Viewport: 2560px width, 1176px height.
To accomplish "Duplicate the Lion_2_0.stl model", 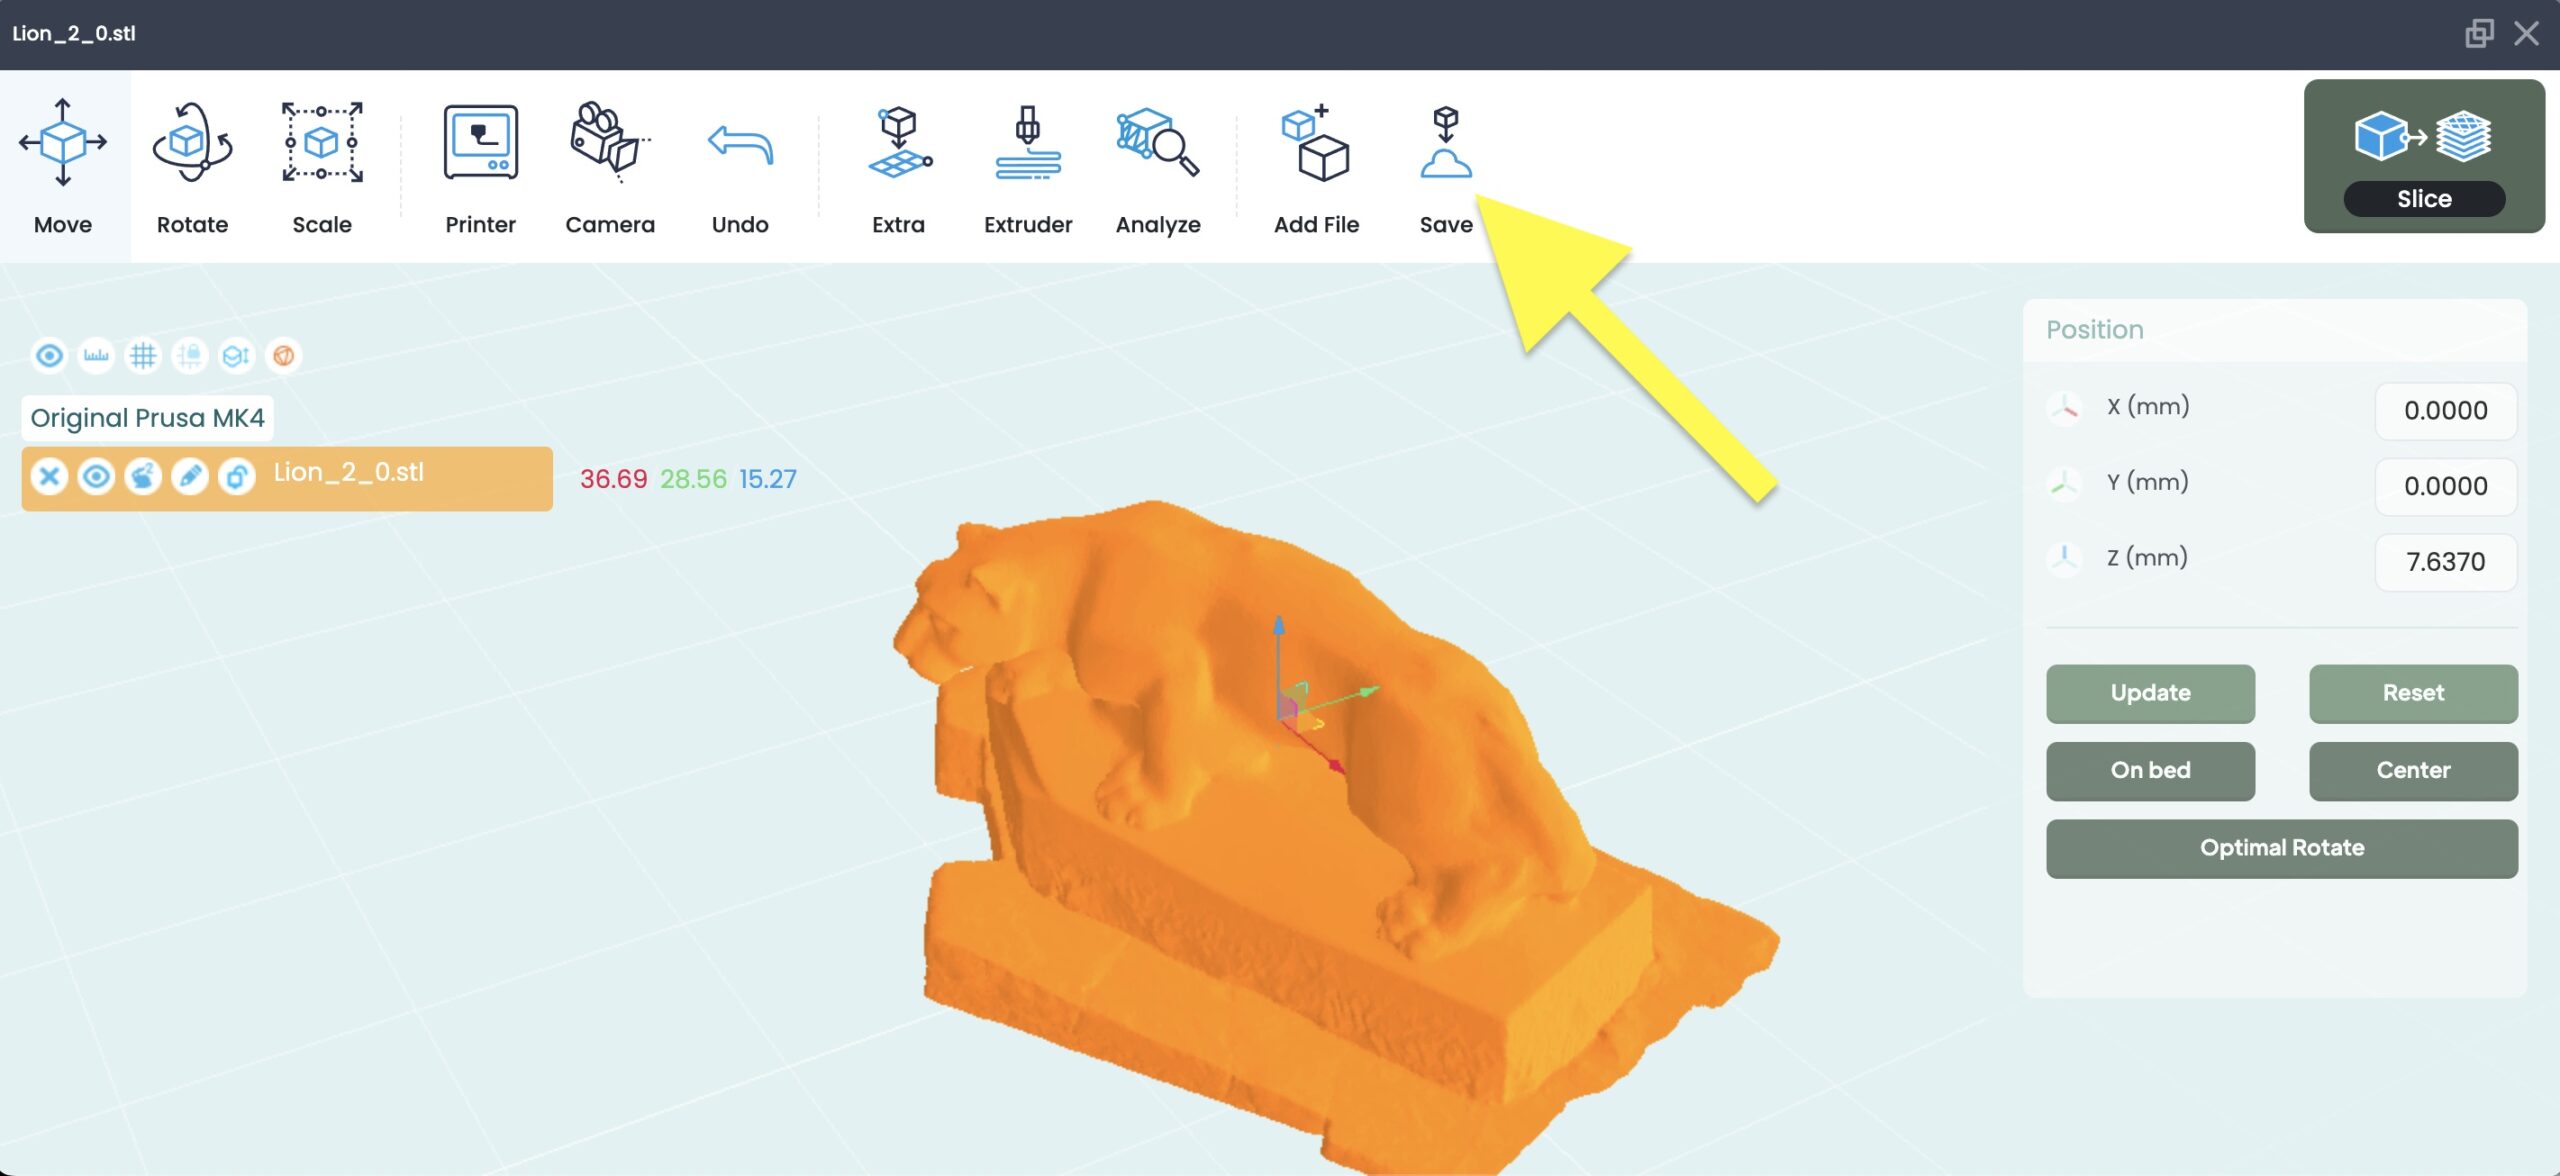I will (x=143, y=477).
